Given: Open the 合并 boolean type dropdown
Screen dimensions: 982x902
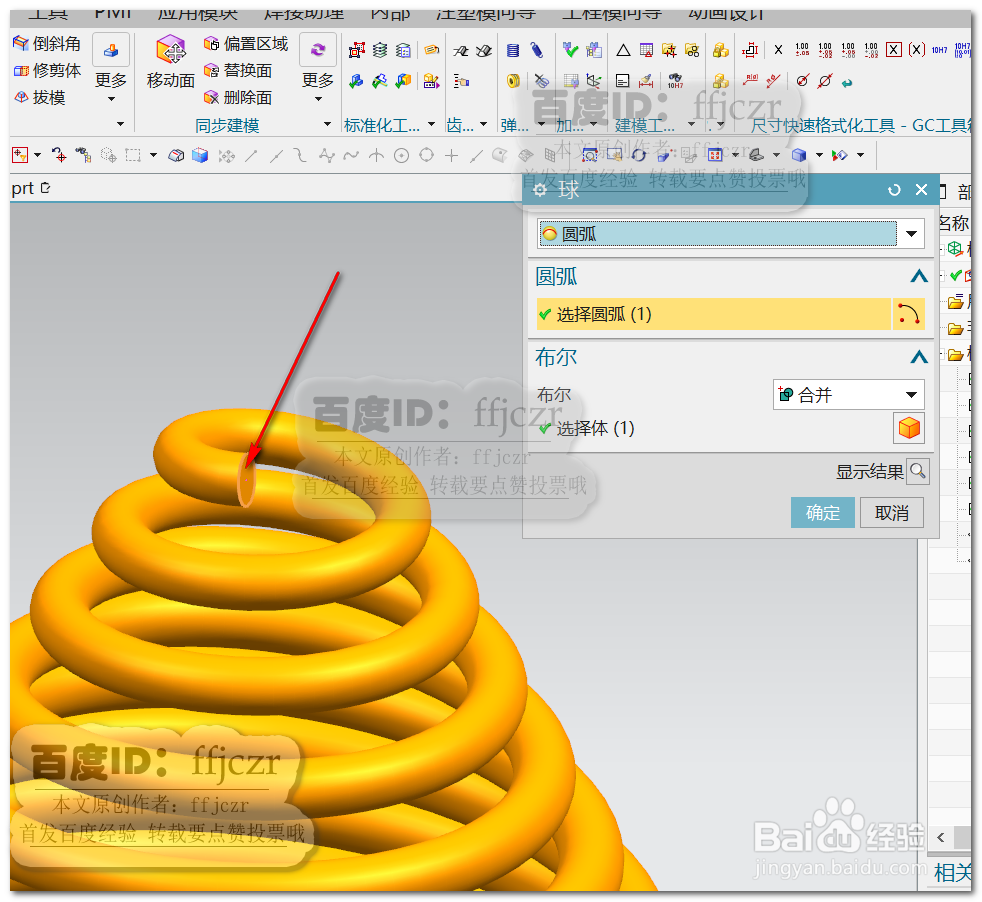Looking at the screenshot, I should pyautogui.click(x=849, y=395).
